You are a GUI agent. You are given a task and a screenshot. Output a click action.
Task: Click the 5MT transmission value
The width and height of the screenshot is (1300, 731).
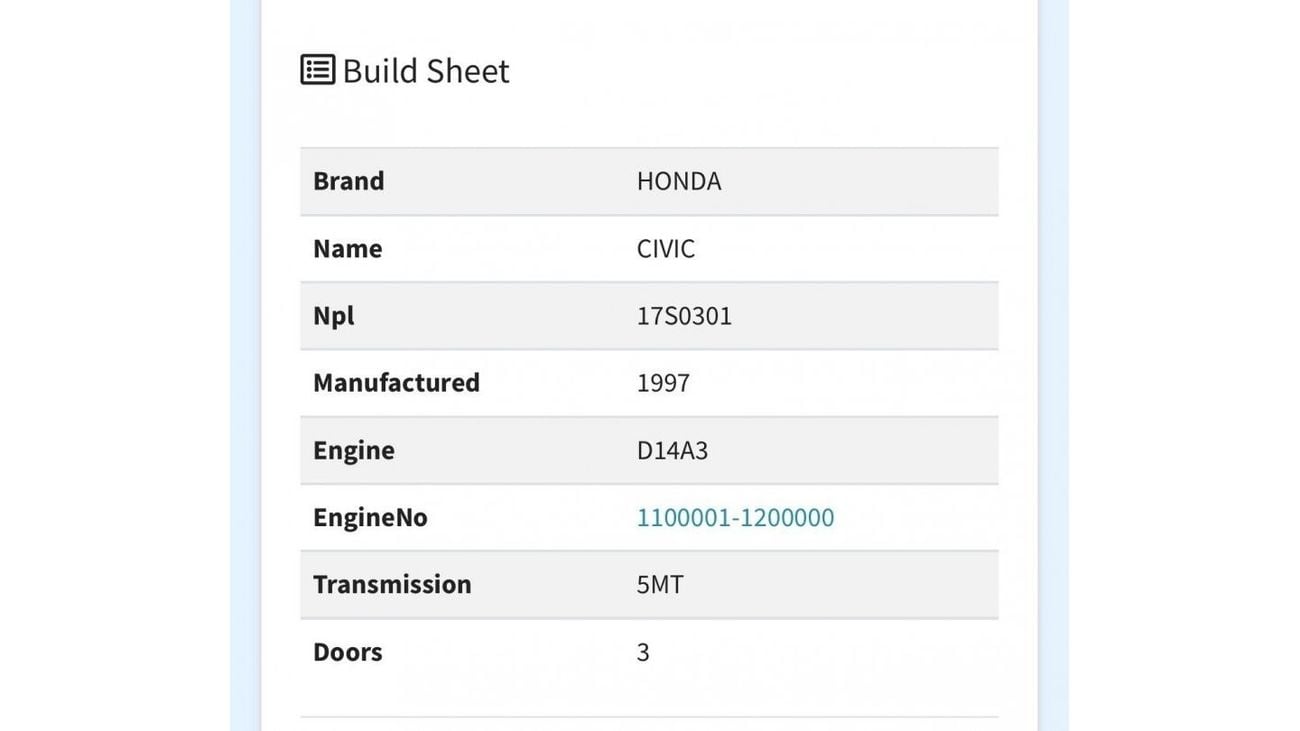660,584
